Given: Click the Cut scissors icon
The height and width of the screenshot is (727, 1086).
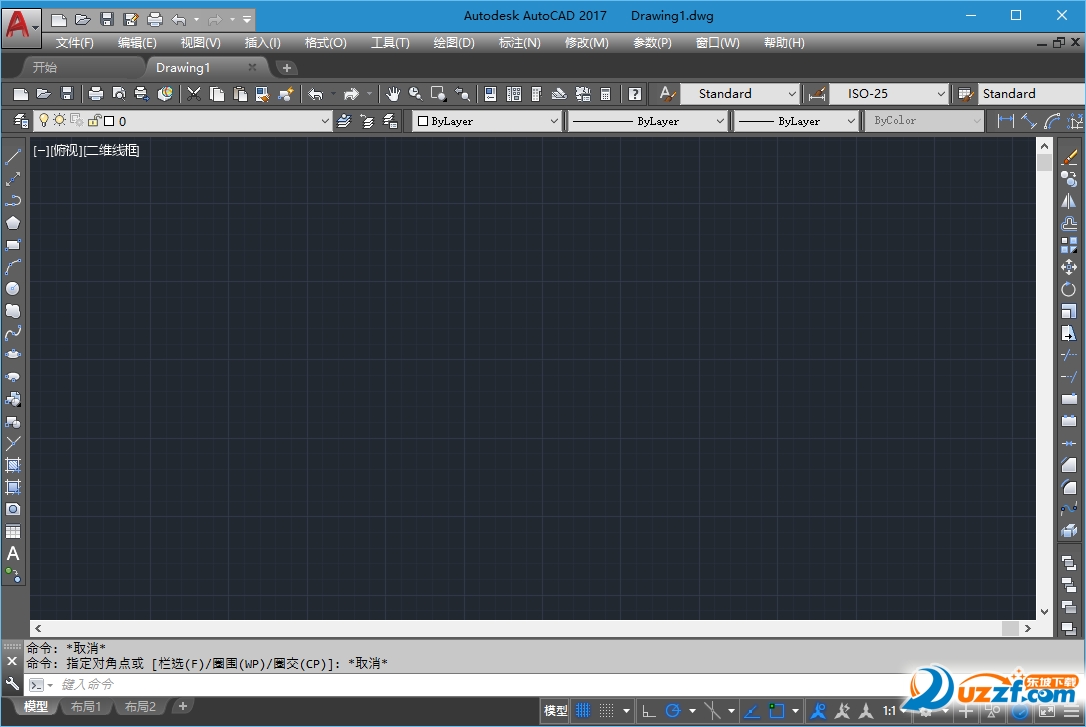Looking at the screenshot, I should click(194, 93).
